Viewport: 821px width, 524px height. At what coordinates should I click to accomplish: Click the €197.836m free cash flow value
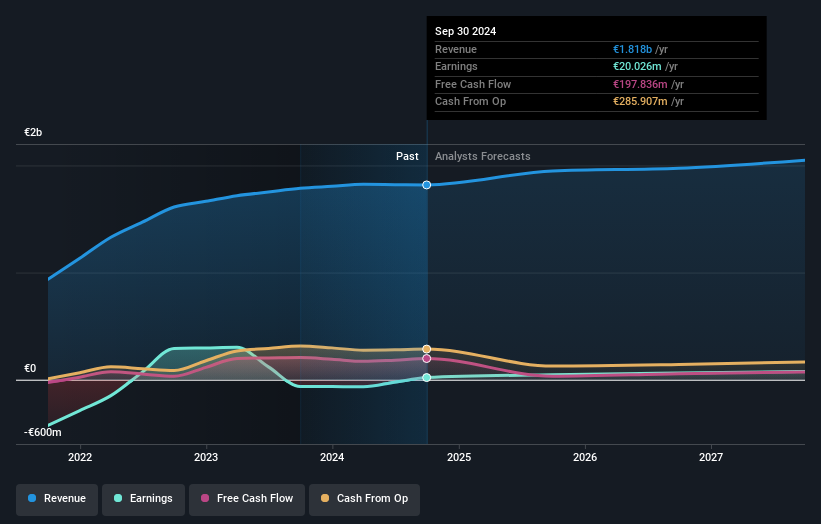tap(640, 84)
